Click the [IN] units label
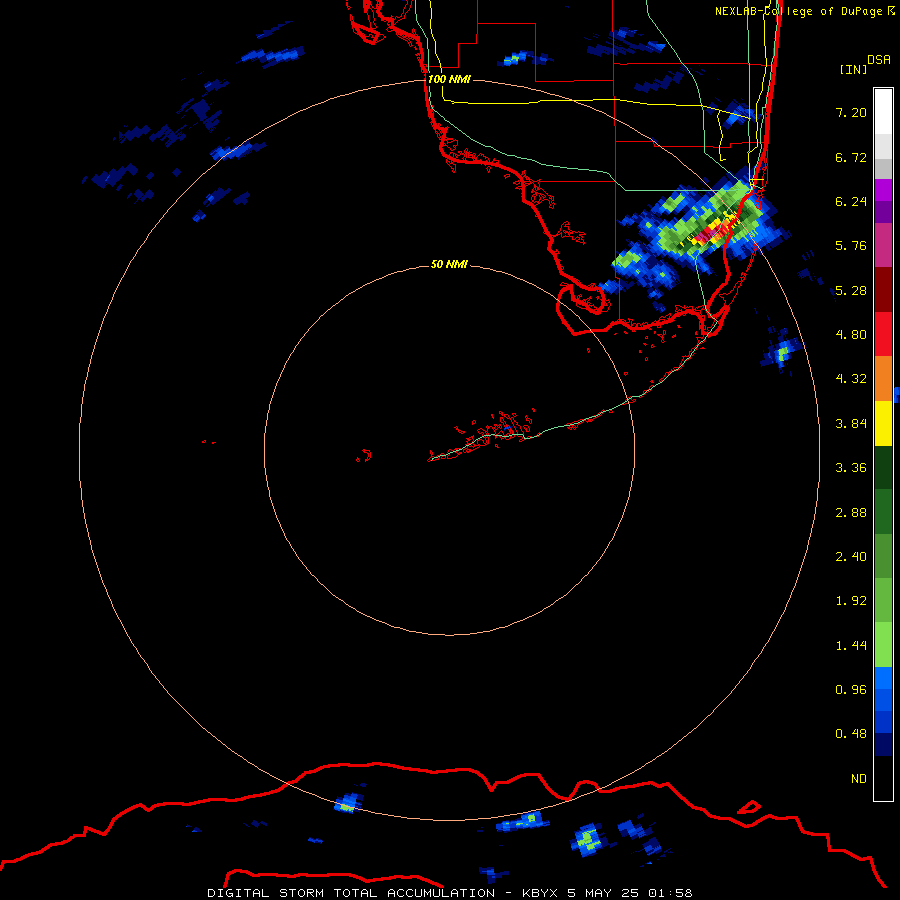The height and width of the screenshot is (900, 900). click(x=853, y=69)
